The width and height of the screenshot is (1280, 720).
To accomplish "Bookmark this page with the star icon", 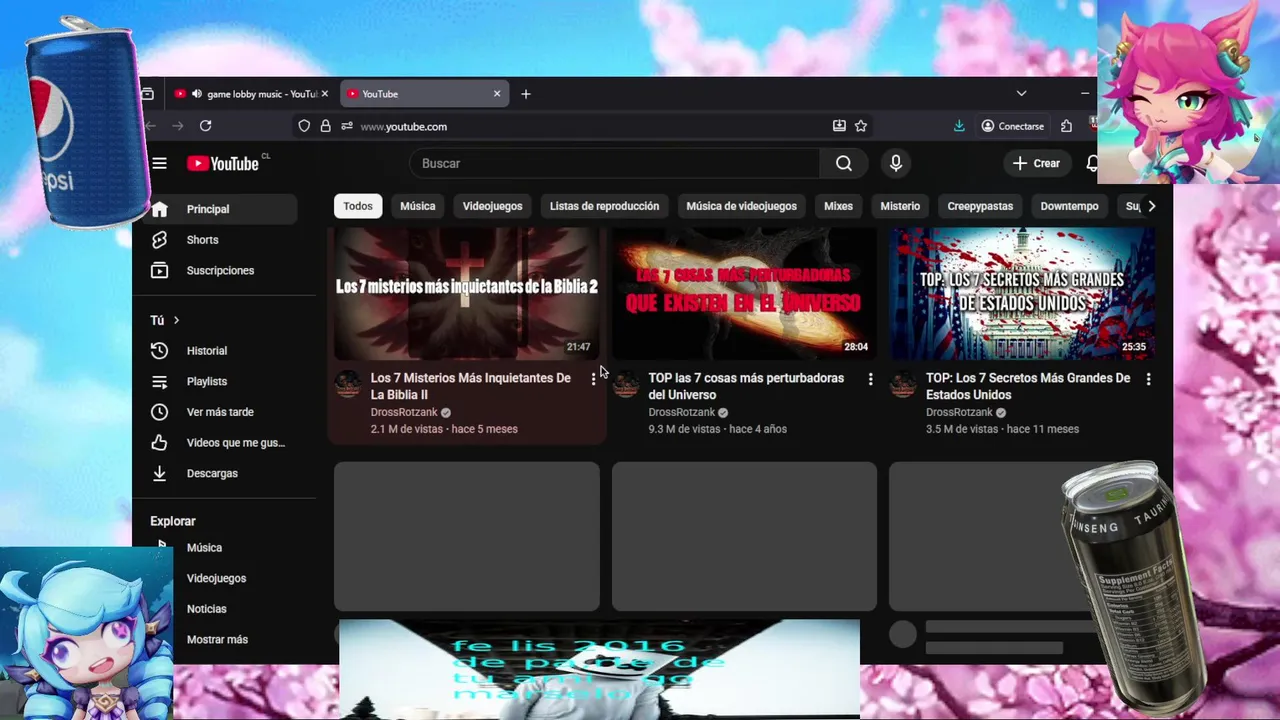I will pos(861,126).
